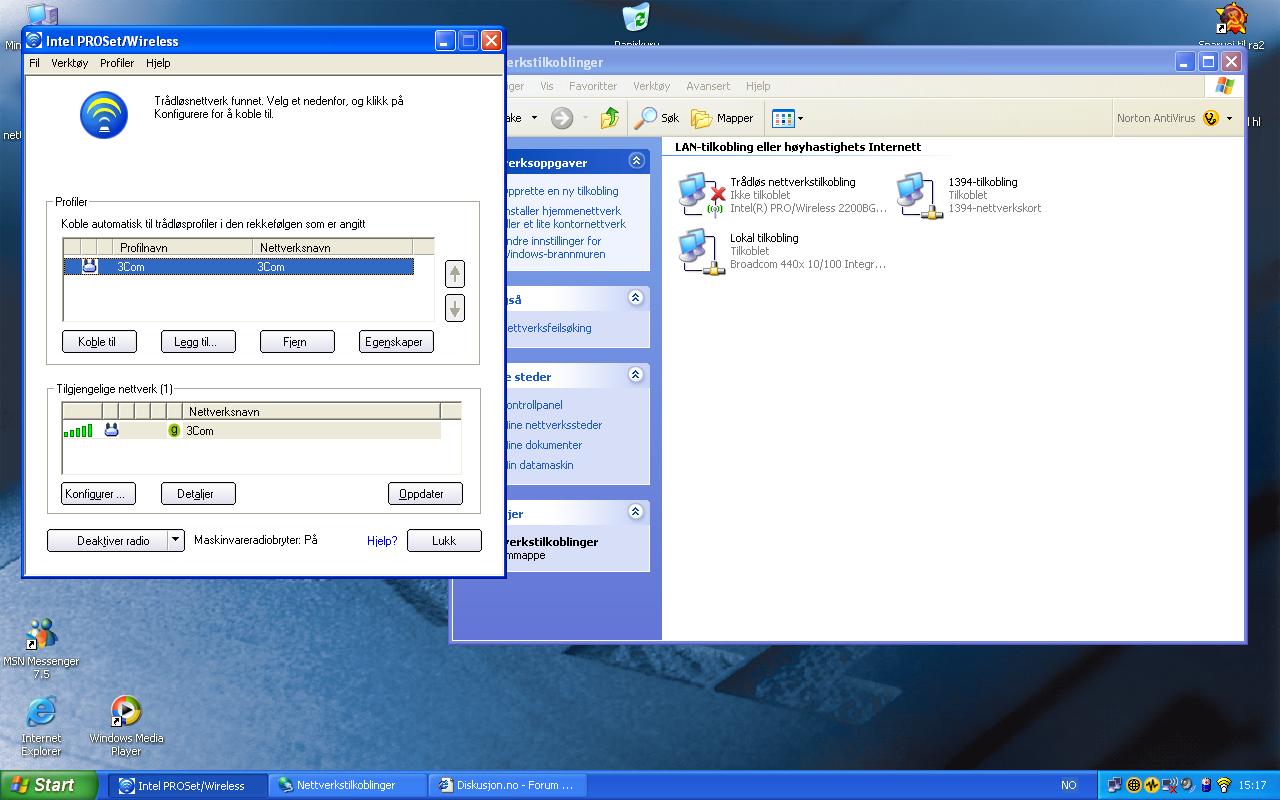Image resolution: width=1280 pixels, height=800 pixels.
Task: Click the Koble til button
Action: click(97, 342)
